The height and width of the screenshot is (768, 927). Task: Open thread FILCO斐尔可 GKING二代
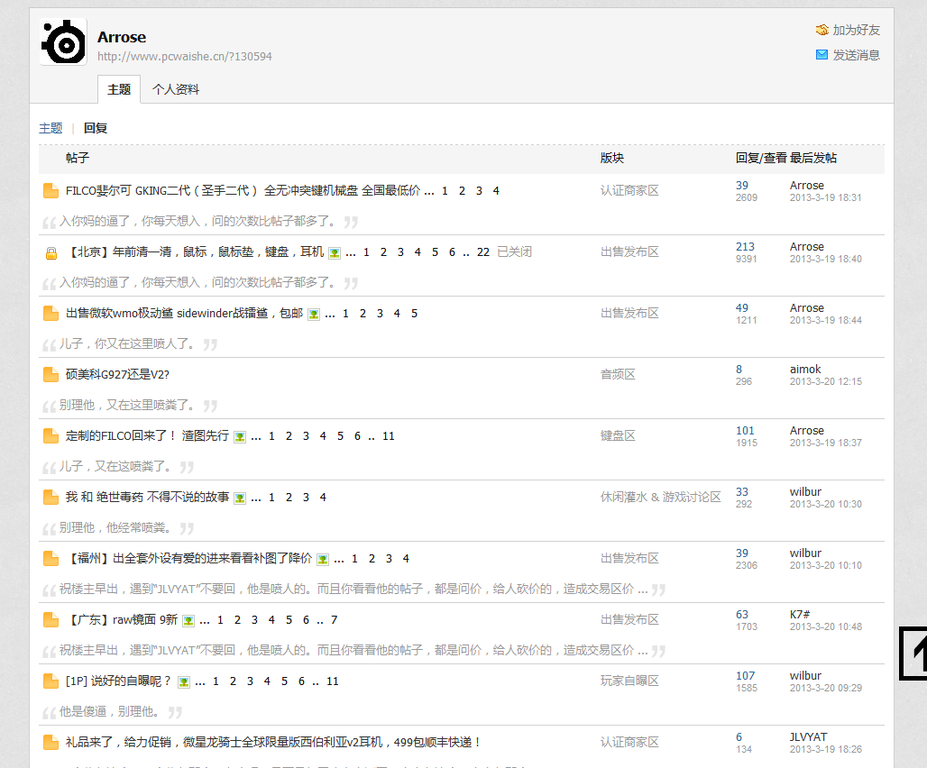coord(243,191)
